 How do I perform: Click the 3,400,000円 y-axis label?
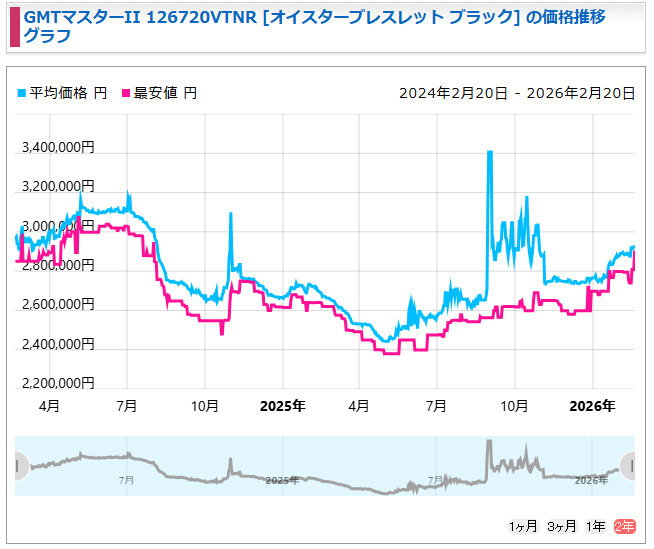pyautogui.click(x=58, y=148)
